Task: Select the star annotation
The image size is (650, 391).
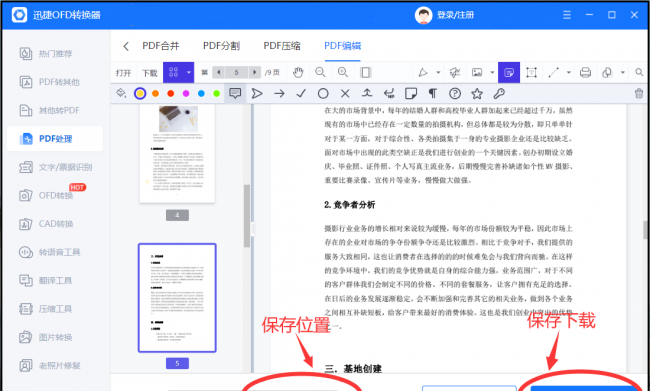Action: [477, 94]
